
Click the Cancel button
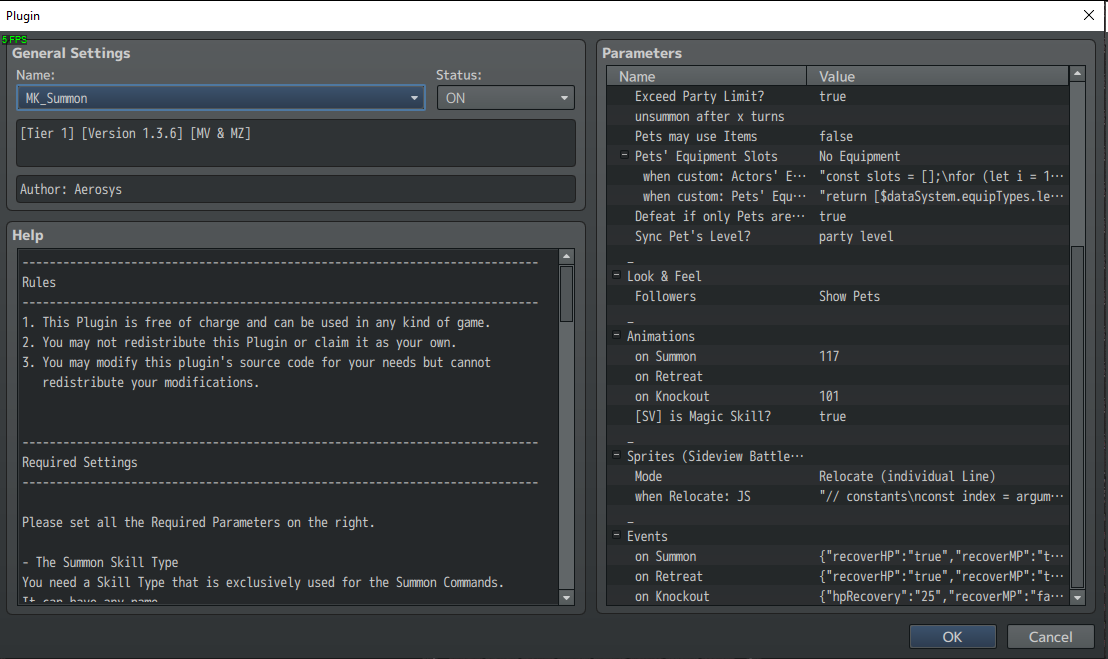[x=1050, y=636]
